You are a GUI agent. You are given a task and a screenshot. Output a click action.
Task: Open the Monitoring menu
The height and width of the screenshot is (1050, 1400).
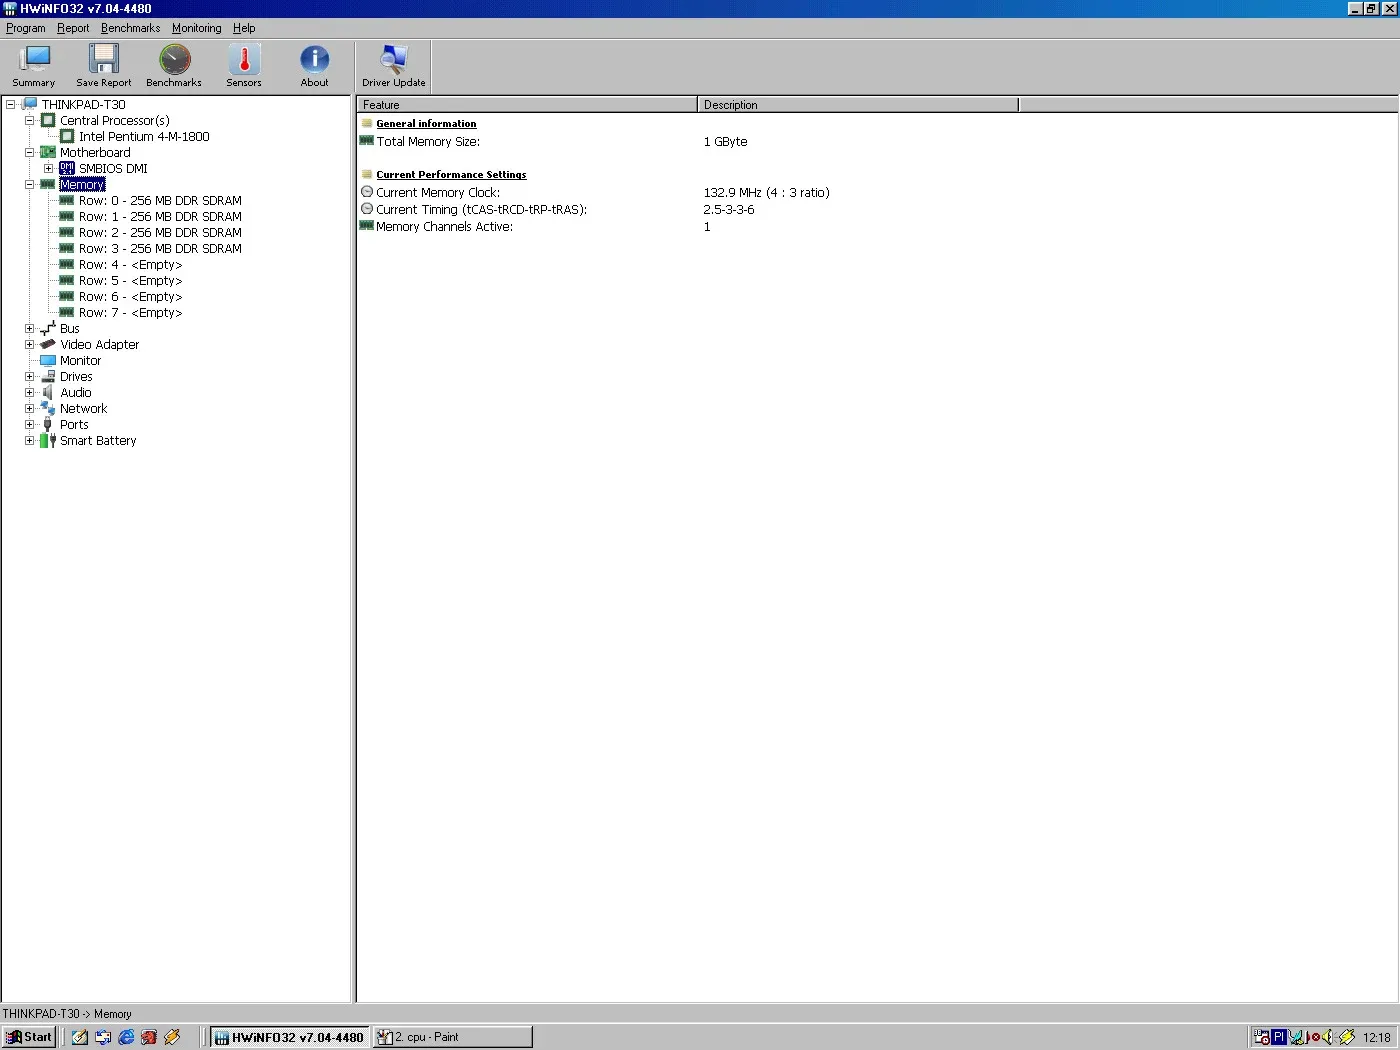click(197, 28)
